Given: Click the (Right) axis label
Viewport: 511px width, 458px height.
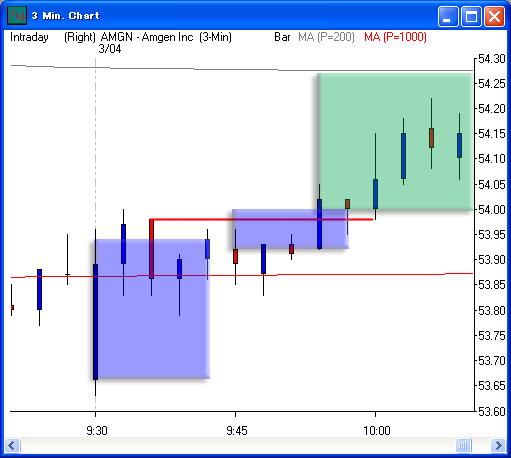Looking at the screenshot, I should coord(80,37).
